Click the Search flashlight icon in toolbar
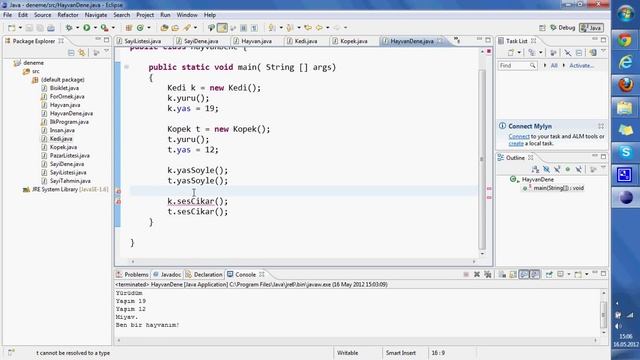Screen dimensions: 640x360 (187, 28)
